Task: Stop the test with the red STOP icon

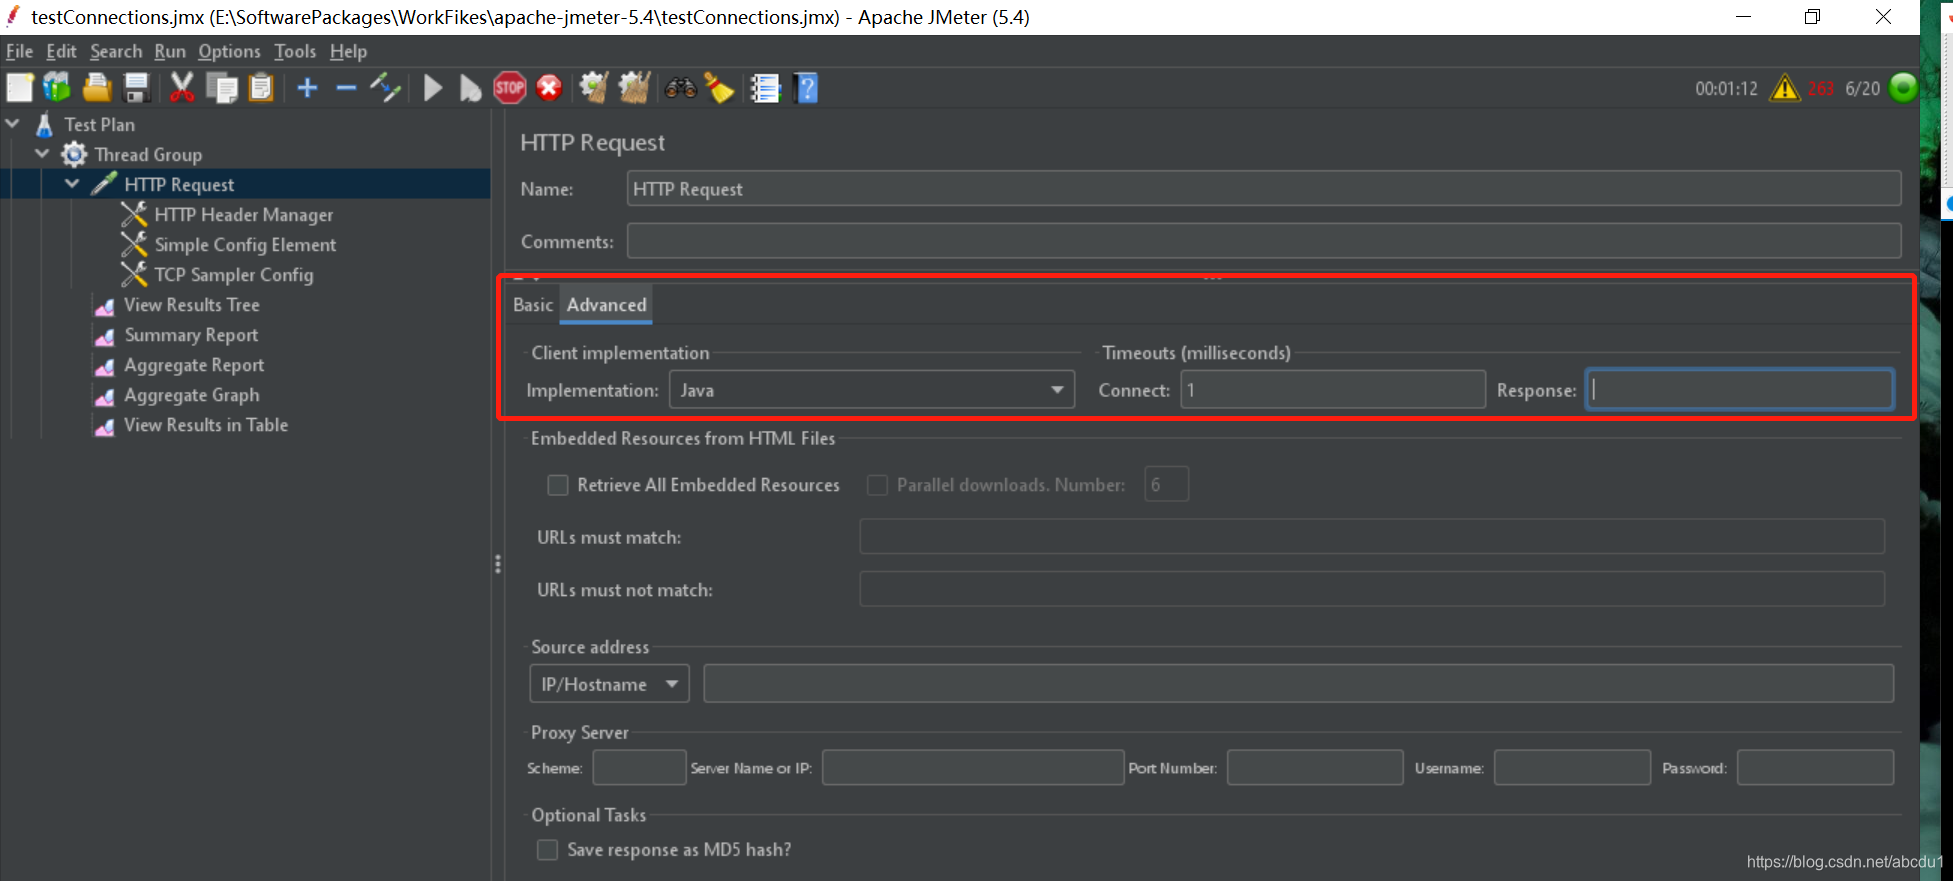Action: 510,88
